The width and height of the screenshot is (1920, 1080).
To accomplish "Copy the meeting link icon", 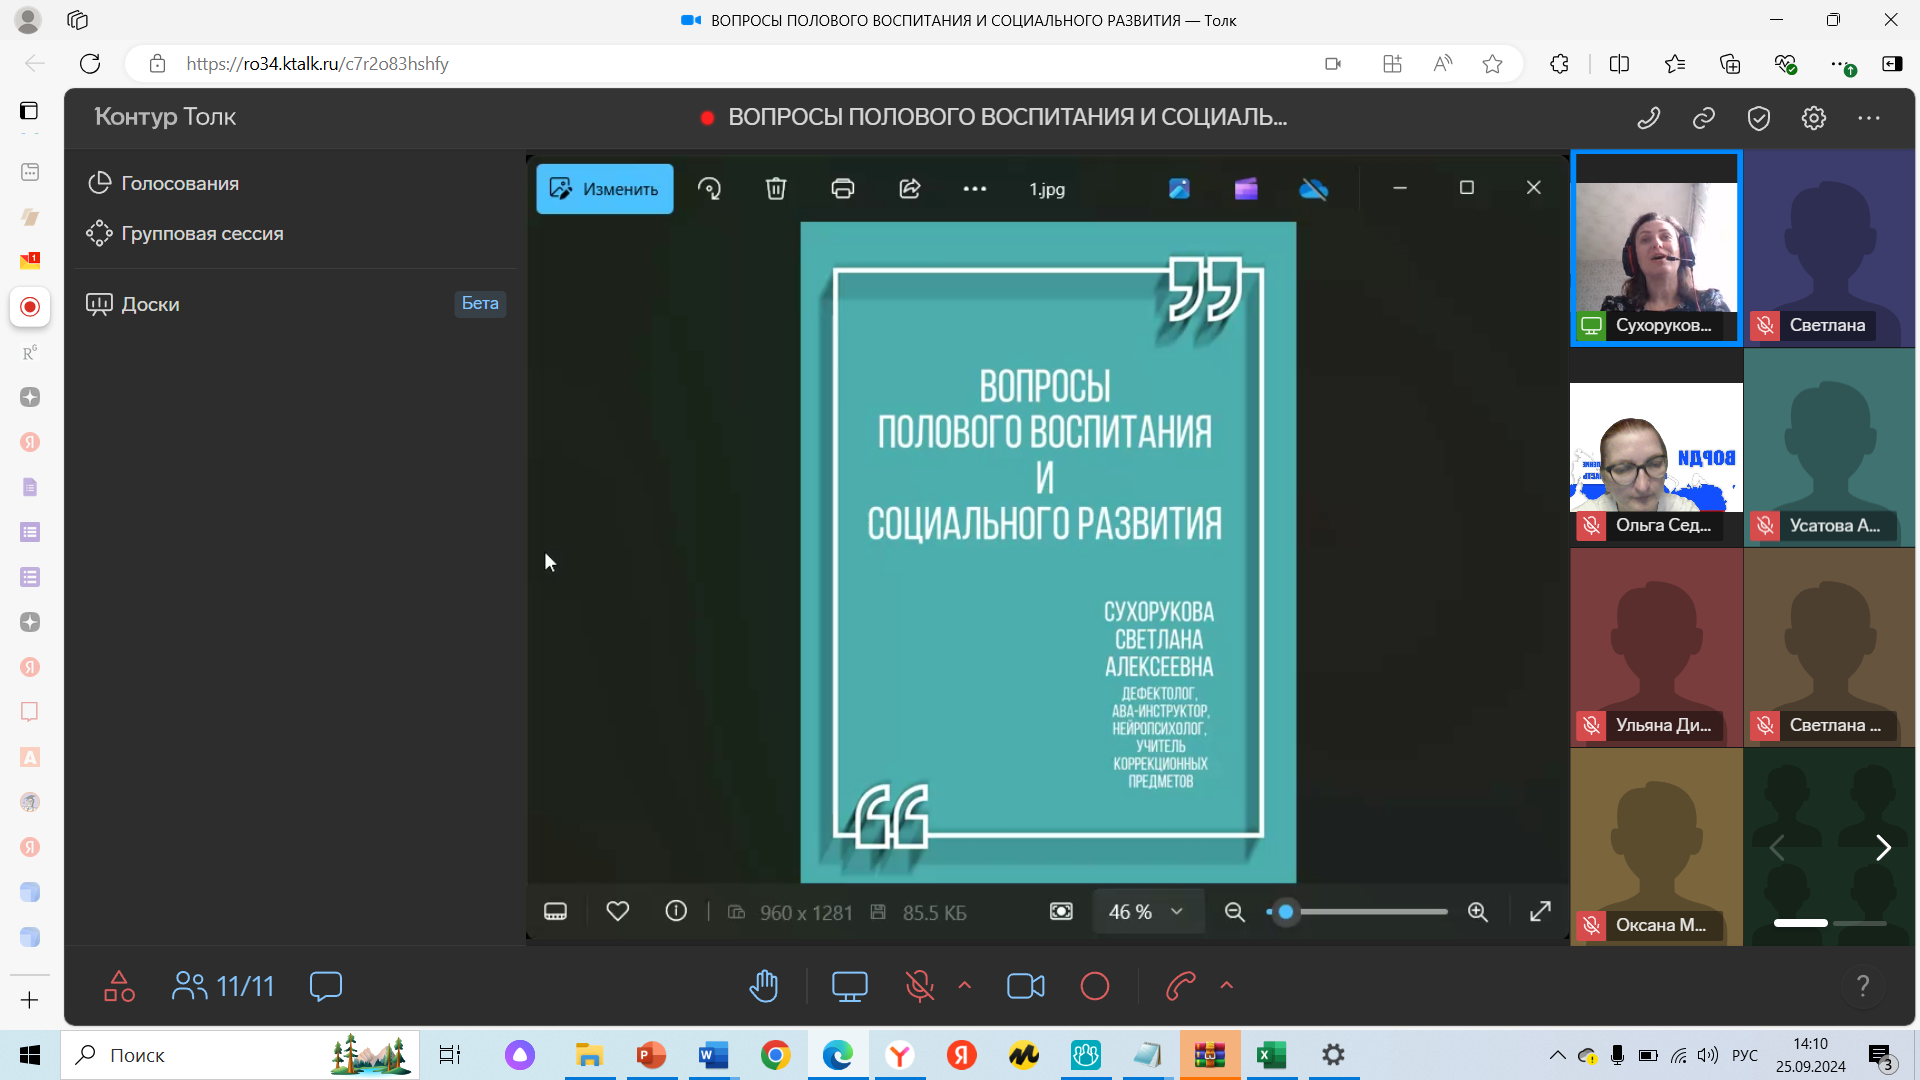I will 1704,119.
